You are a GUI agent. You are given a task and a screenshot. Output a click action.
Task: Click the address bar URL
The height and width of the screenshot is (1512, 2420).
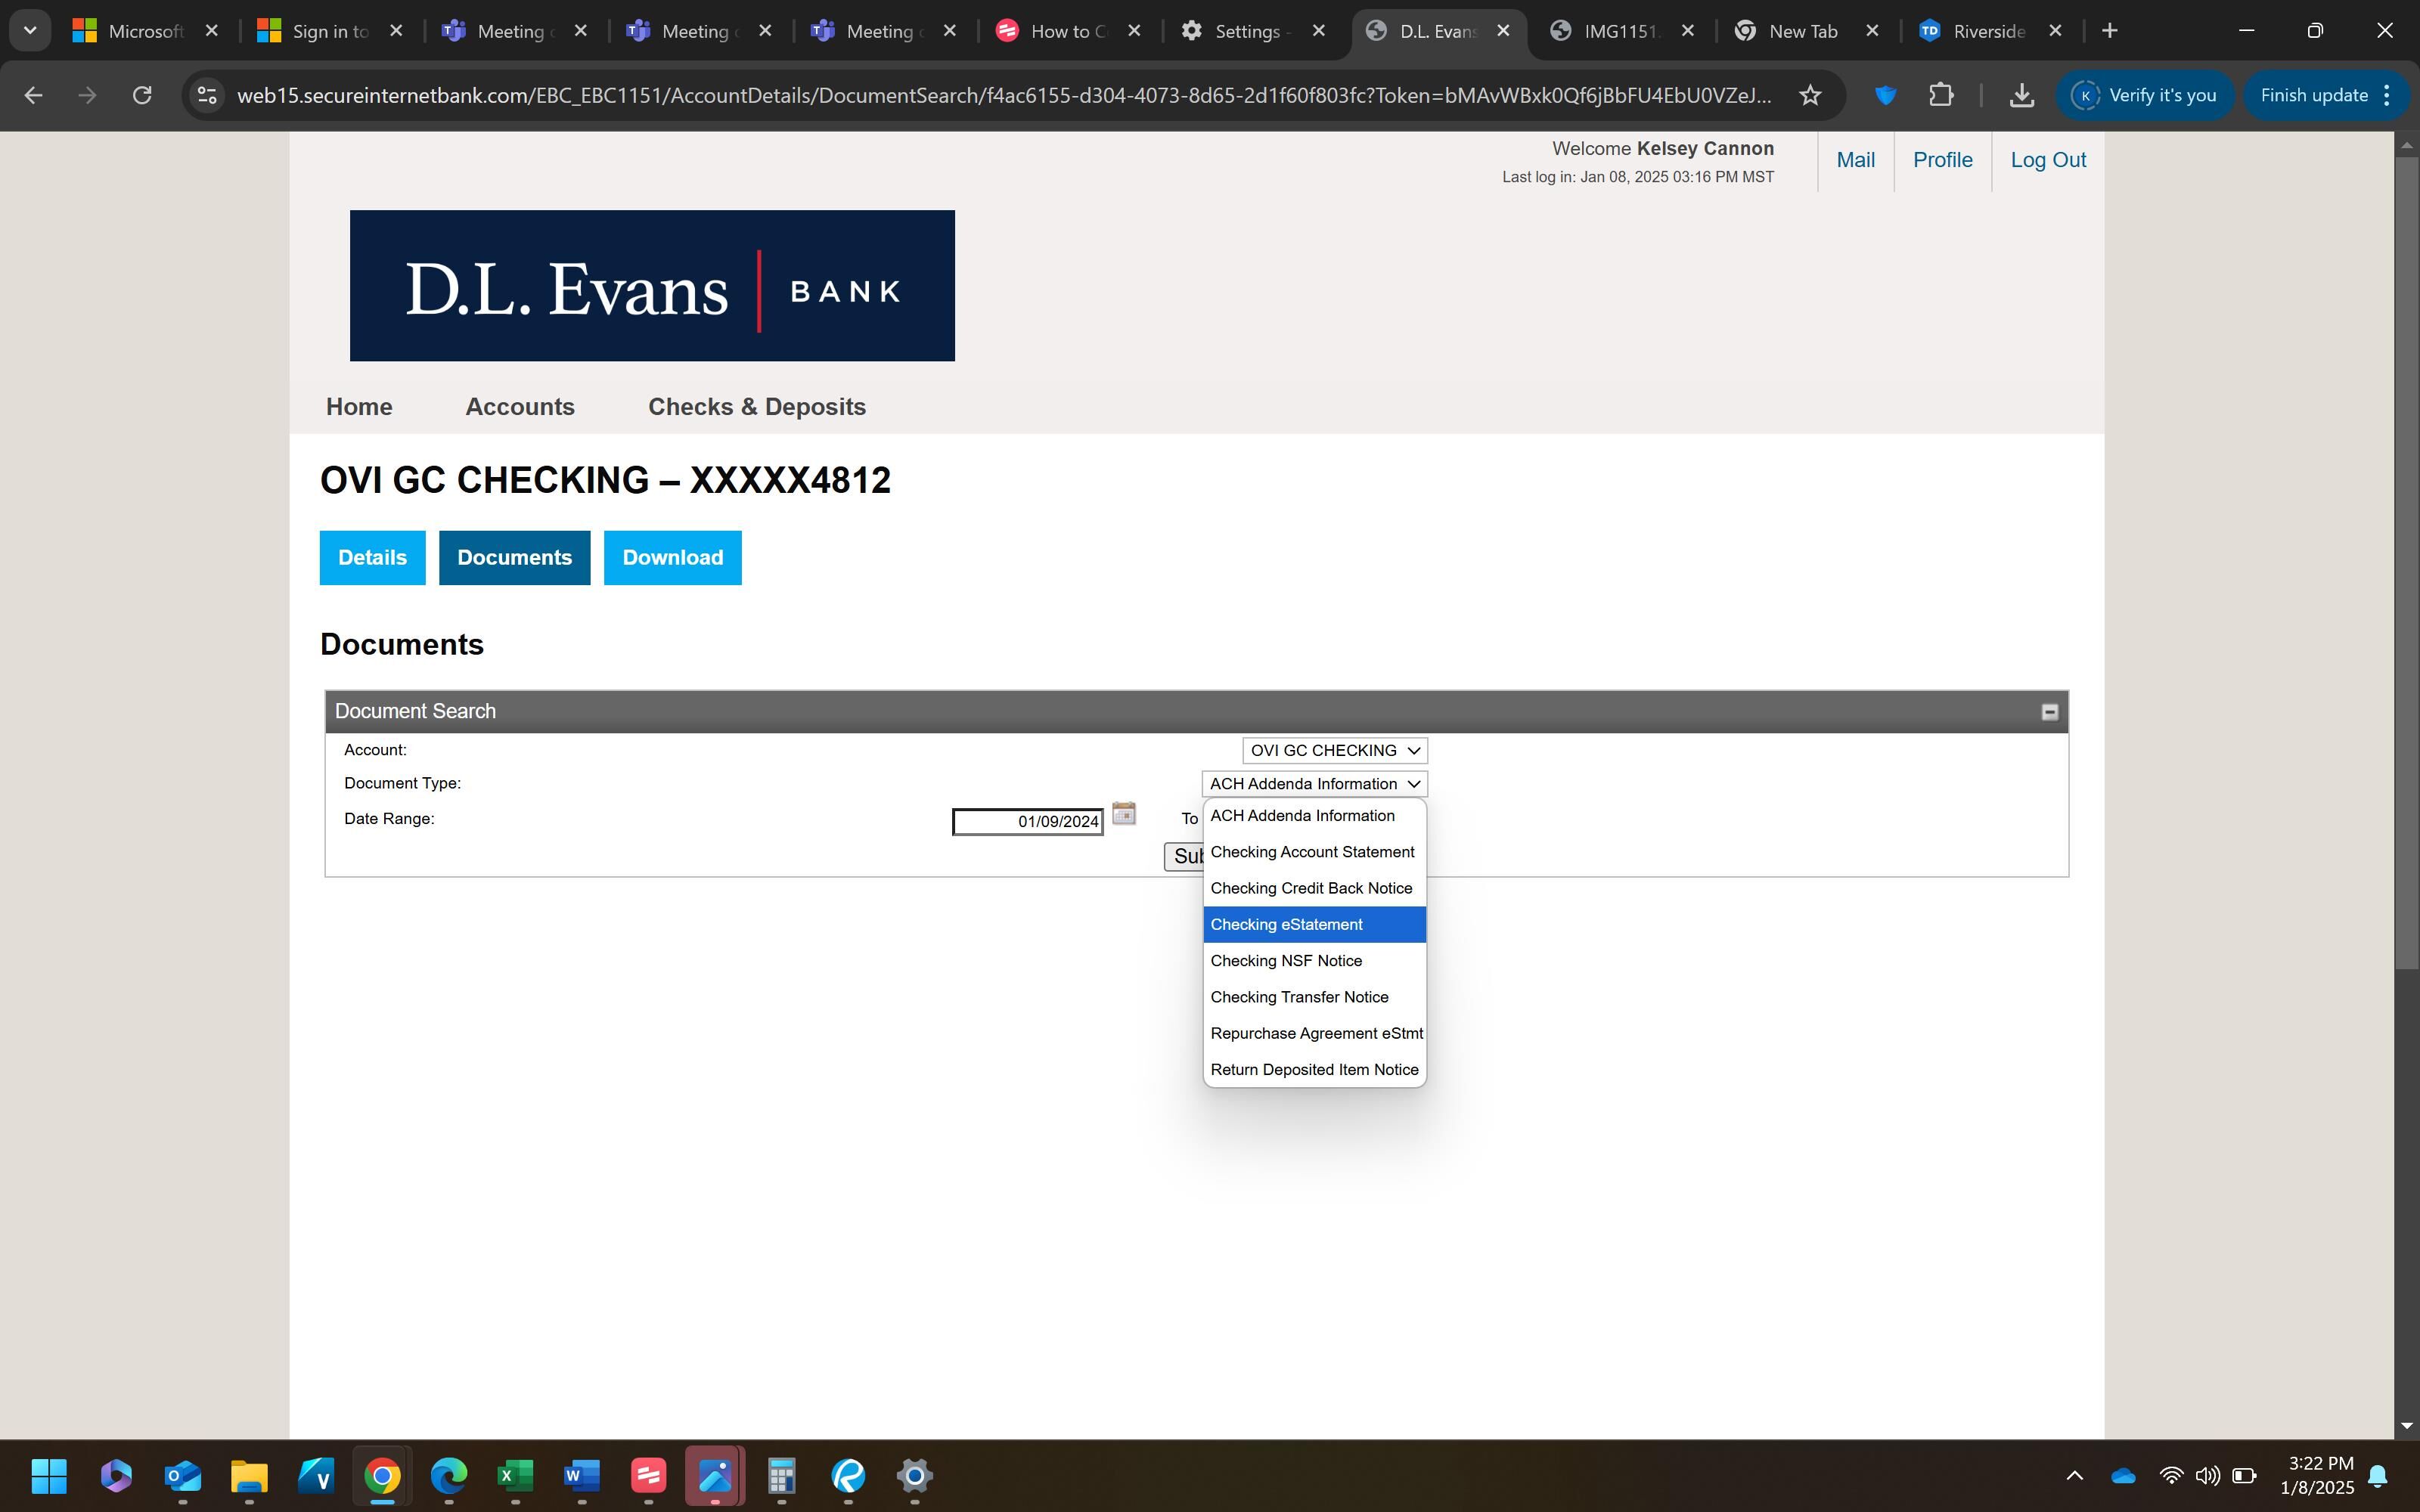(x=1004, y=95)
